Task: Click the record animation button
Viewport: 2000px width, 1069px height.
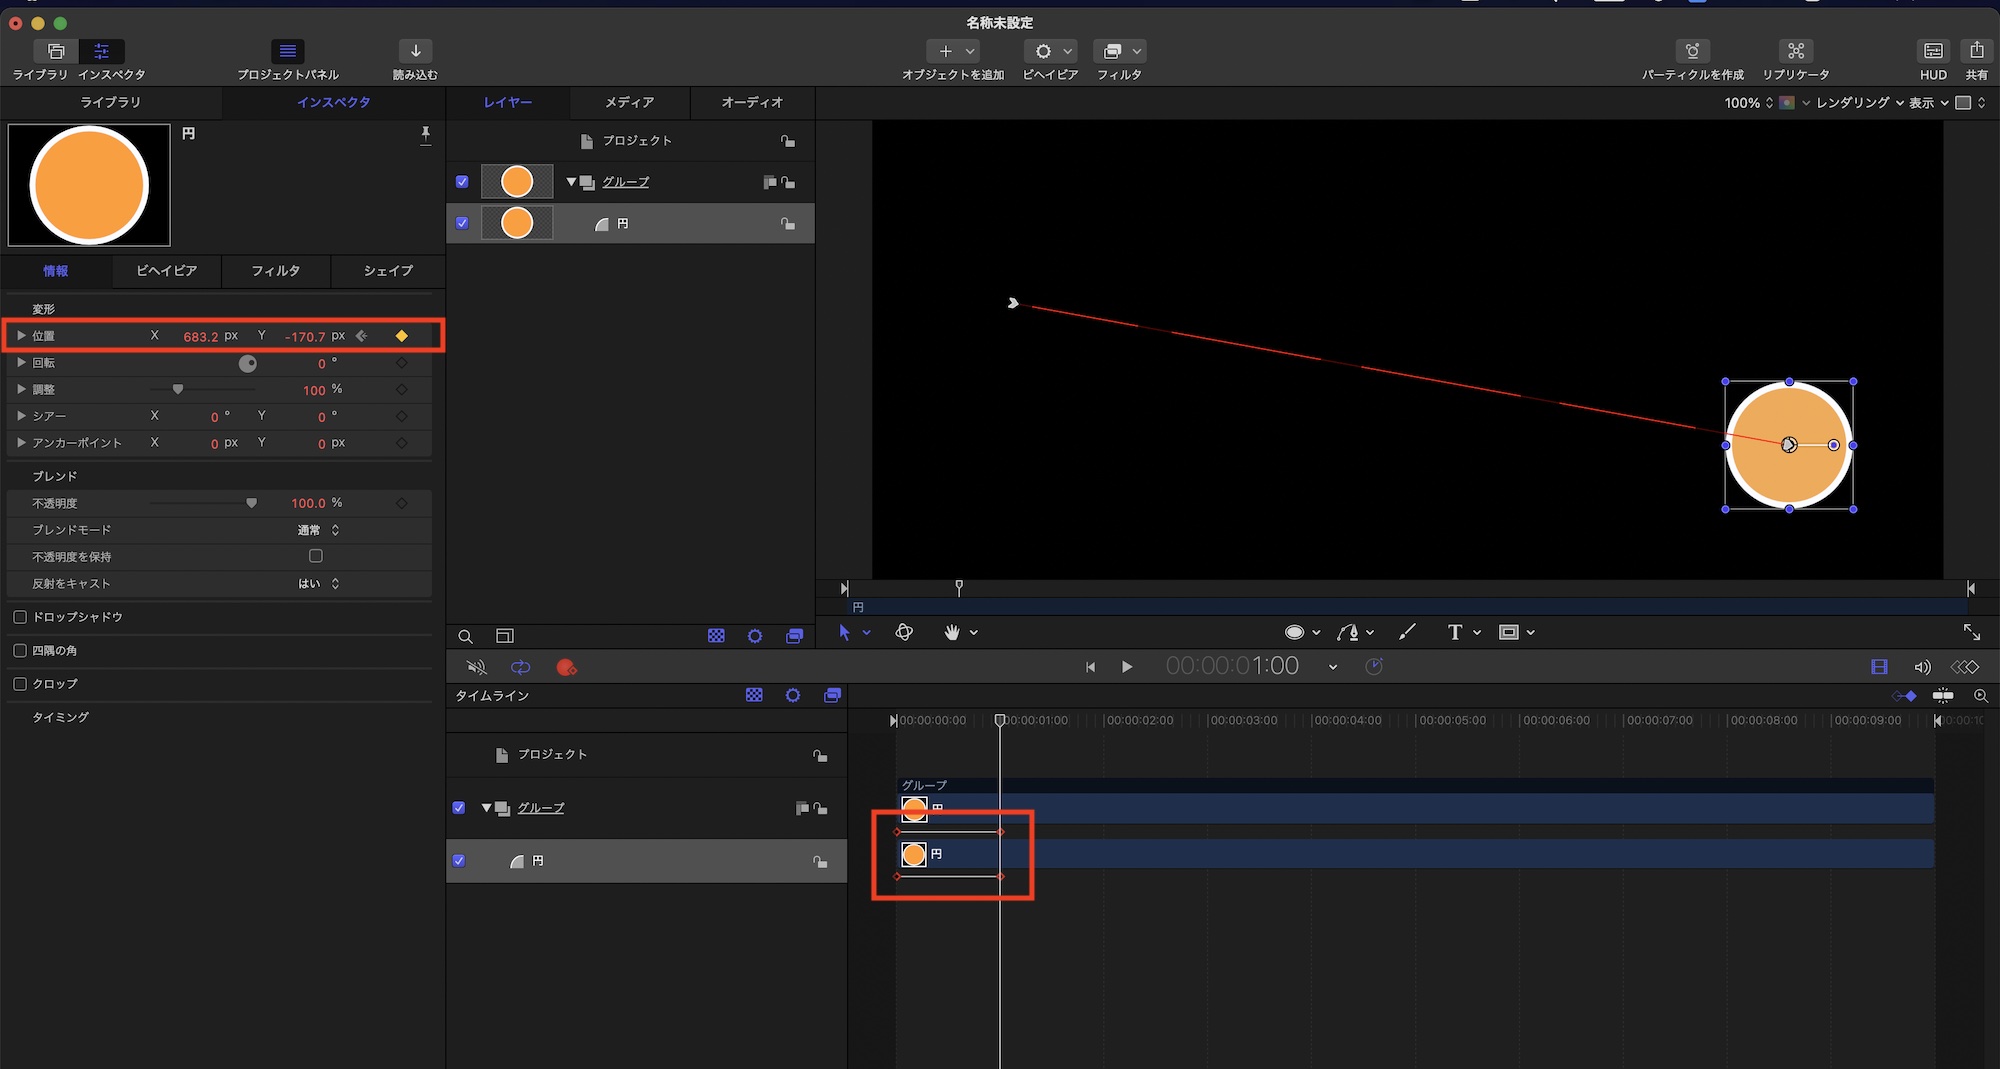Action: (x=566, y=667)
